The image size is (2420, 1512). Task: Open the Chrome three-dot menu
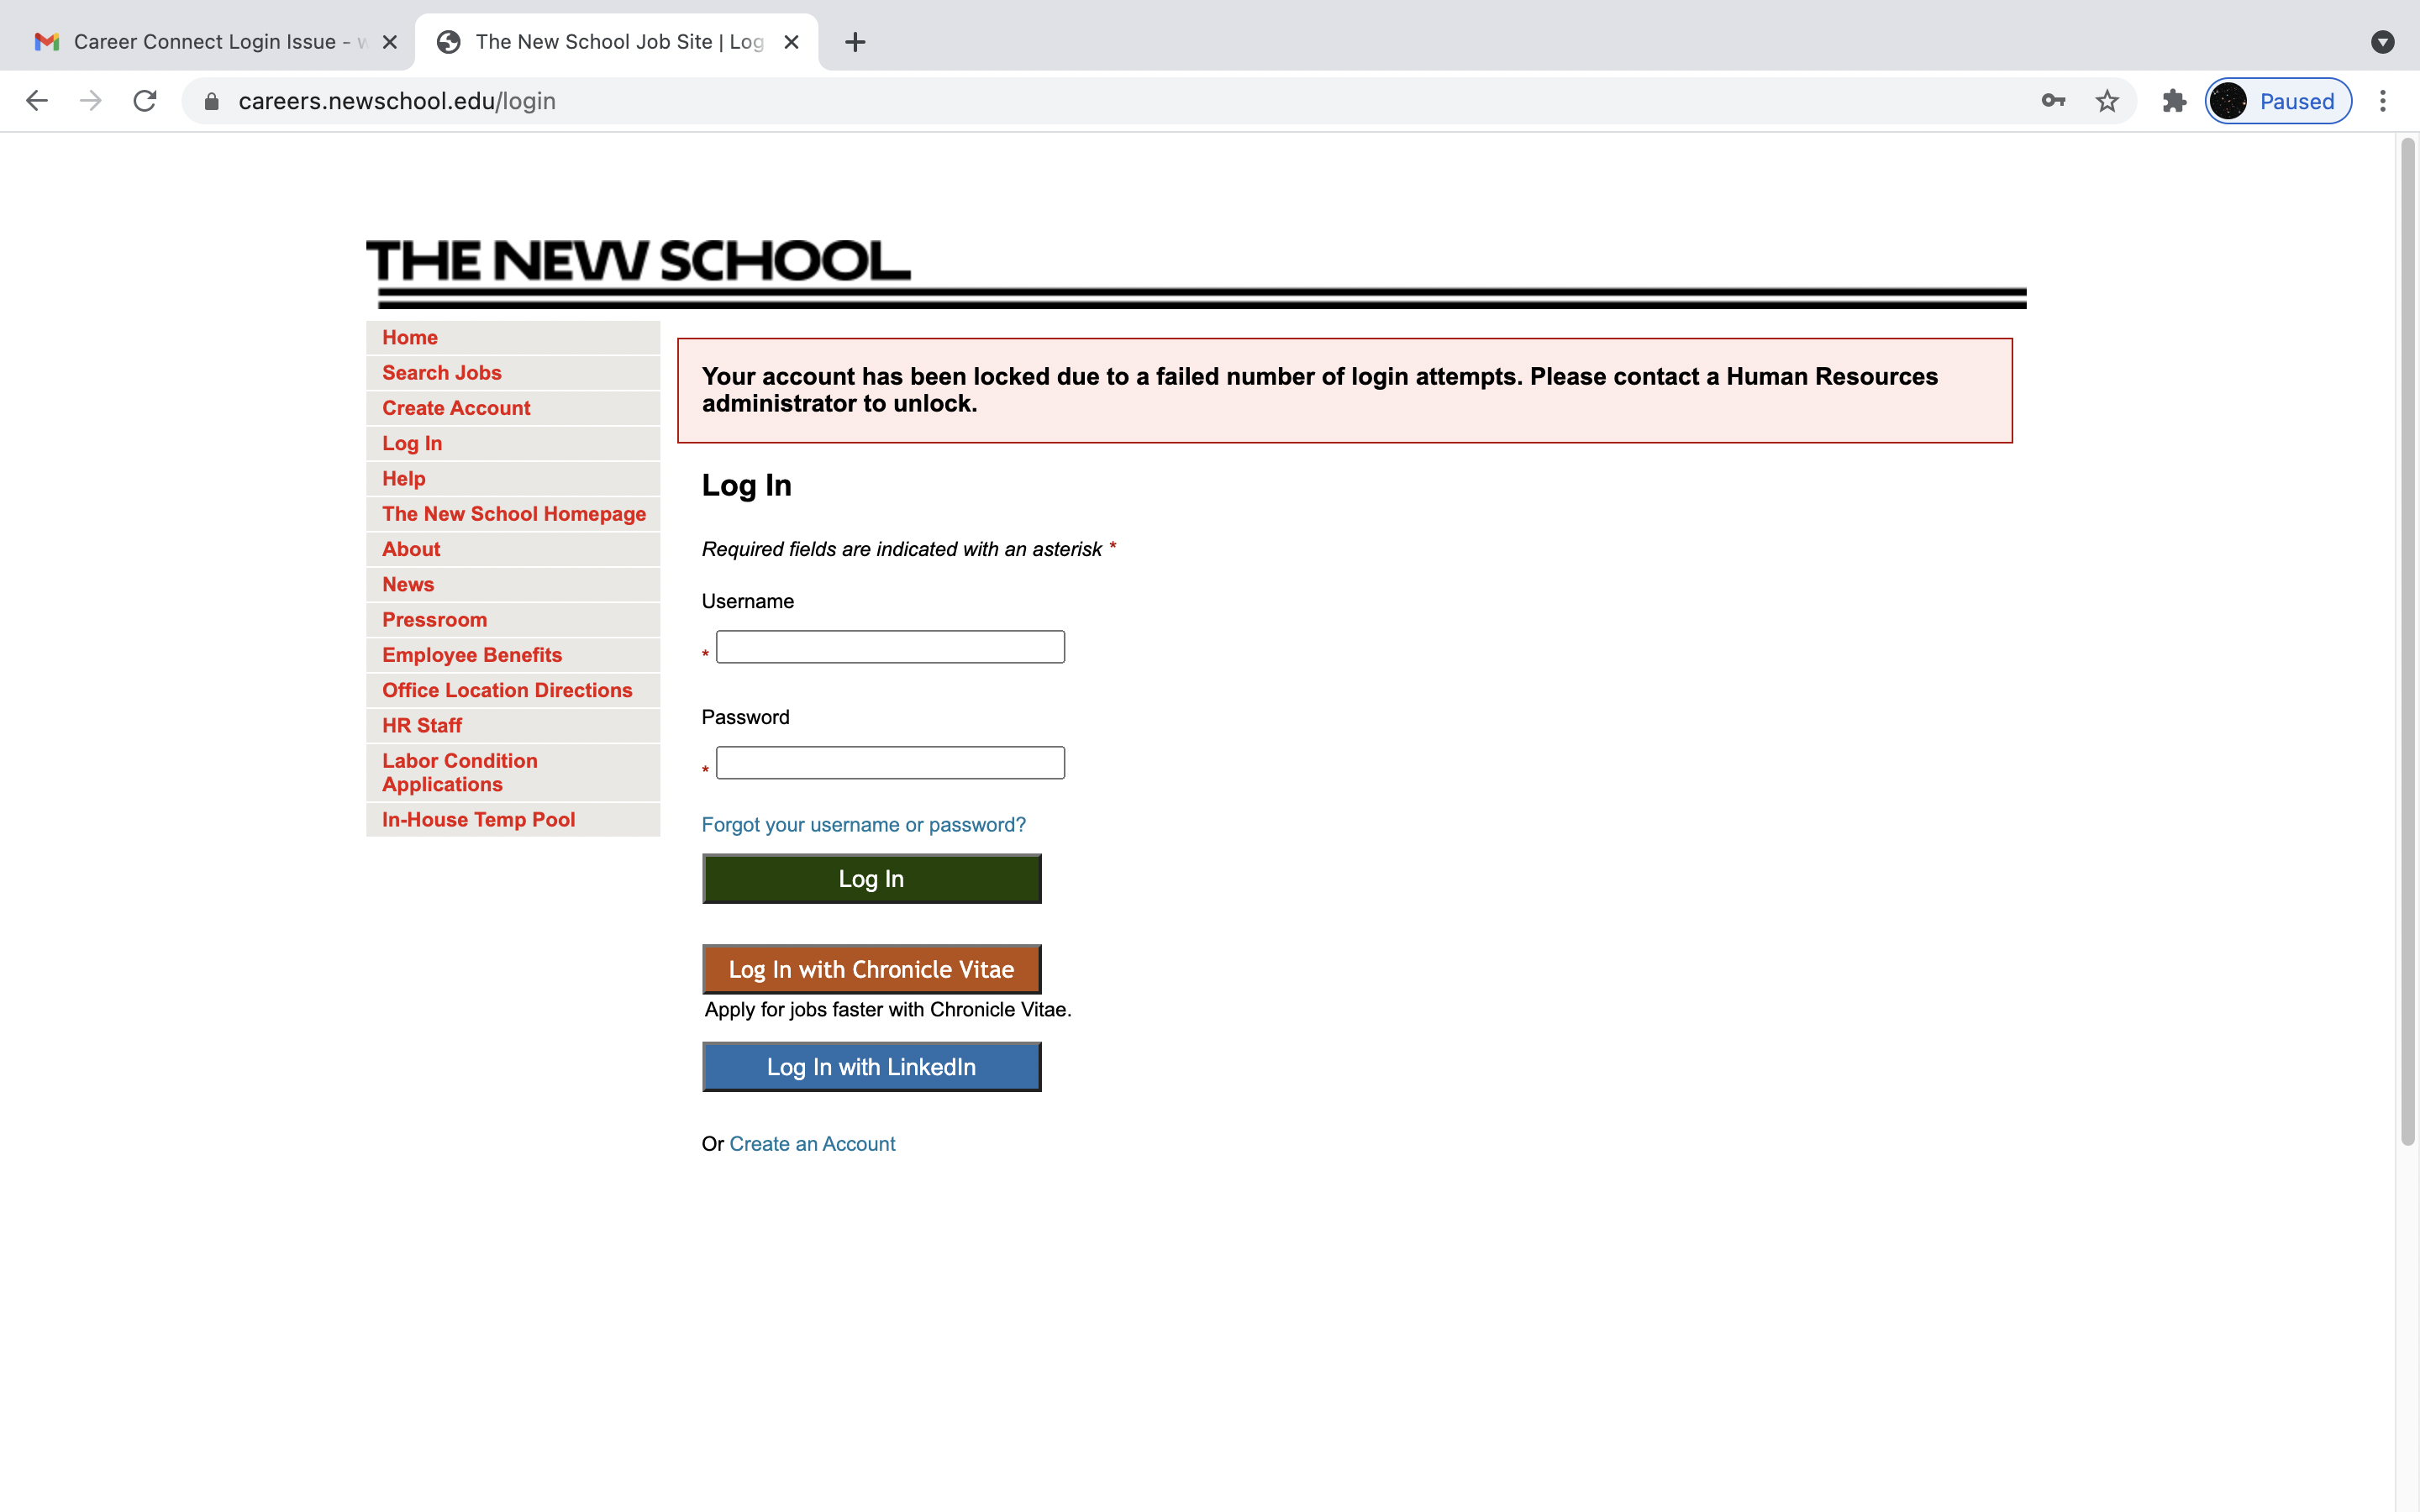(x=2383, y=101)
